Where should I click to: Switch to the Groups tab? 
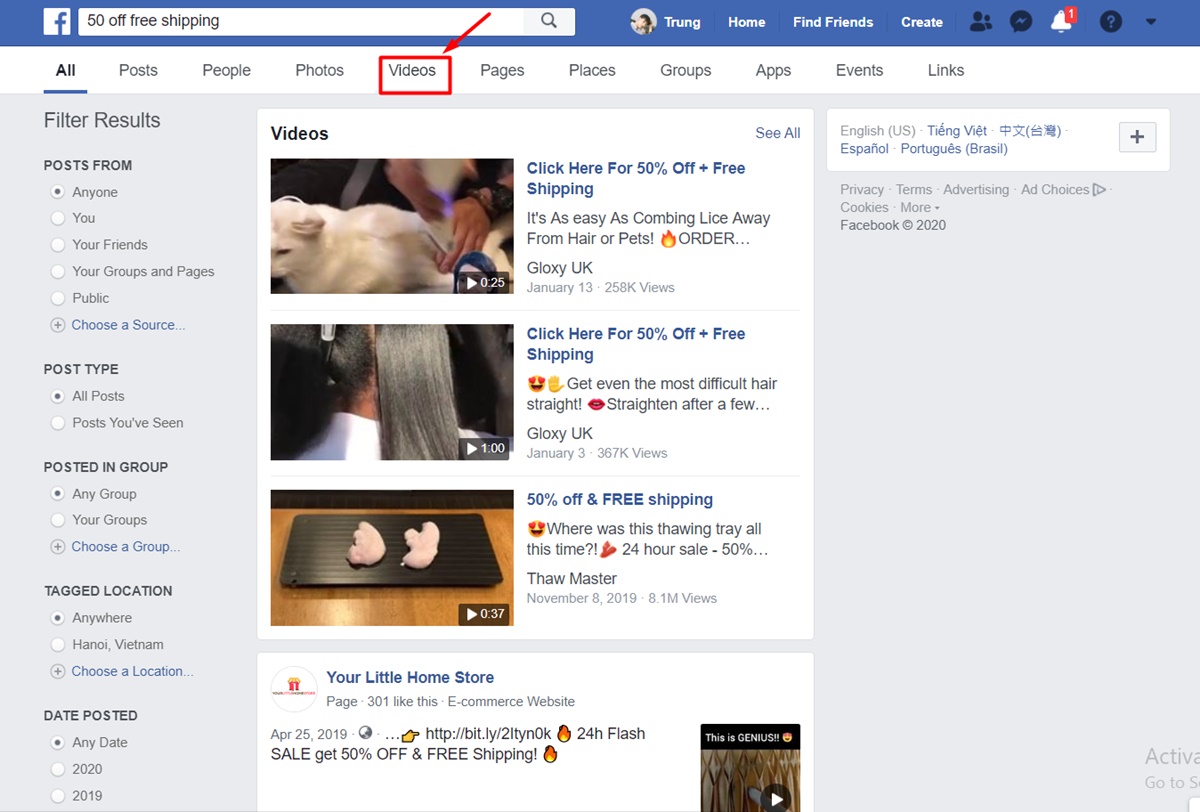coord(686,70)
